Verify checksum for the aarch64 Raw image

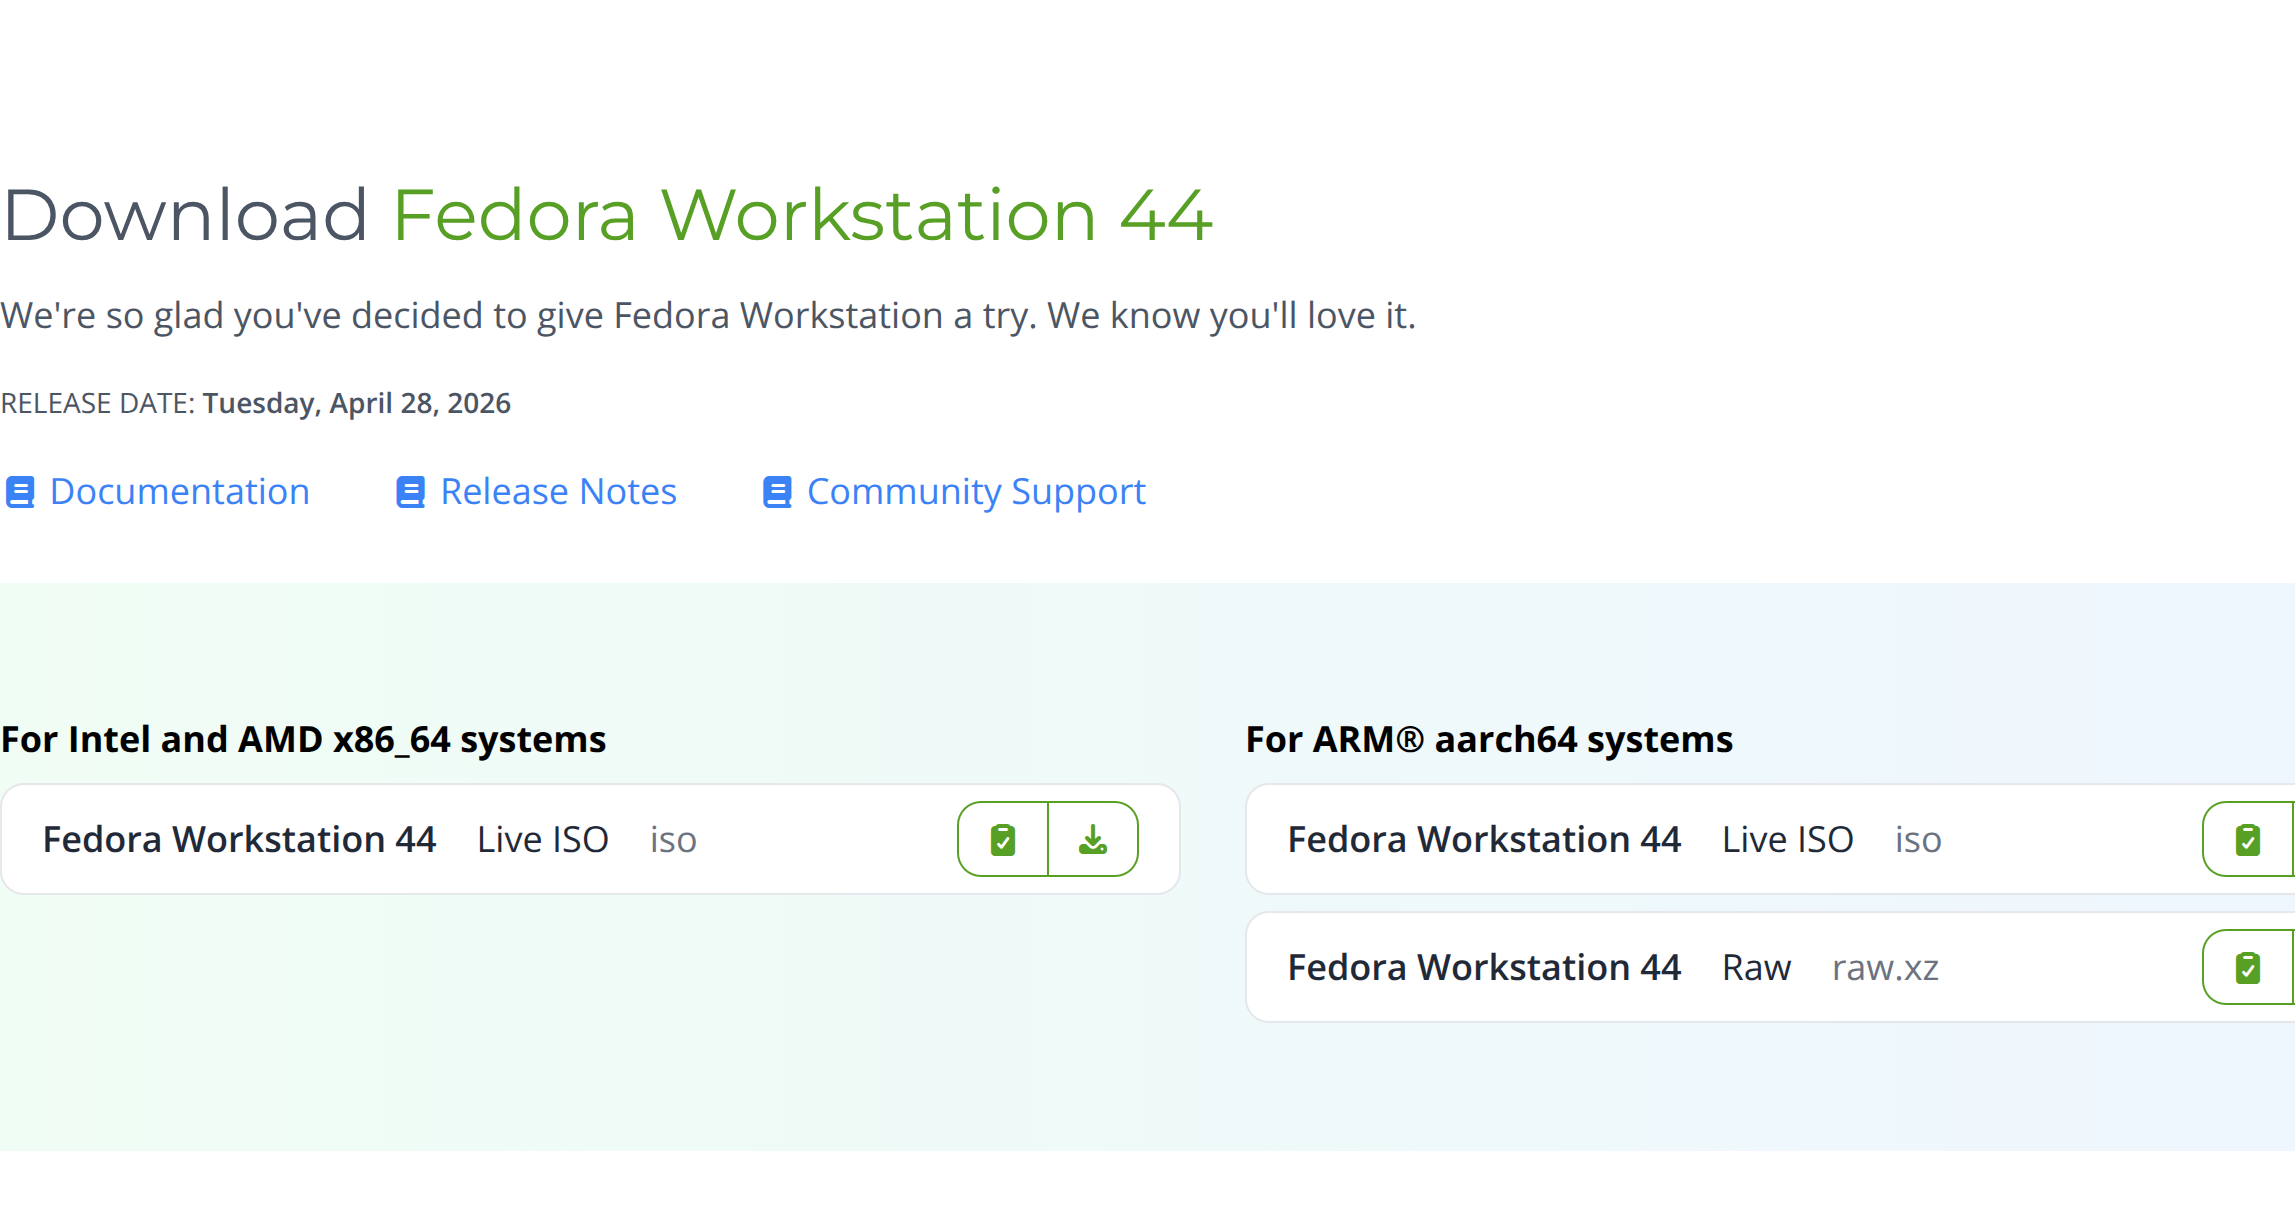[2248, 967]
